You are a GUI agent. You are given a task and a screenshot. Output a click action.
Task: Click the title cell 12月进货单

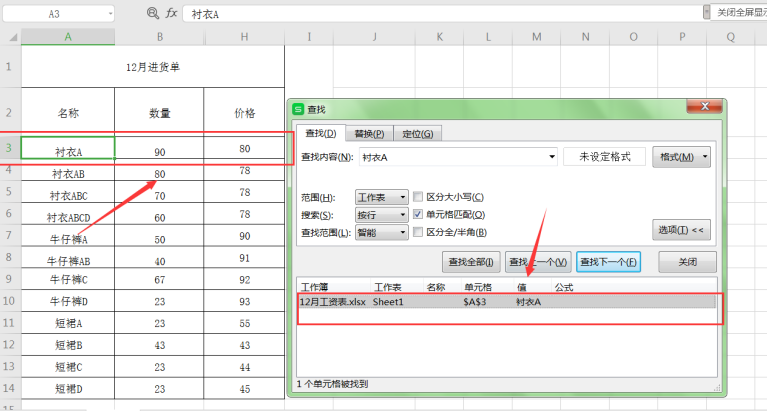click(153, 67)
